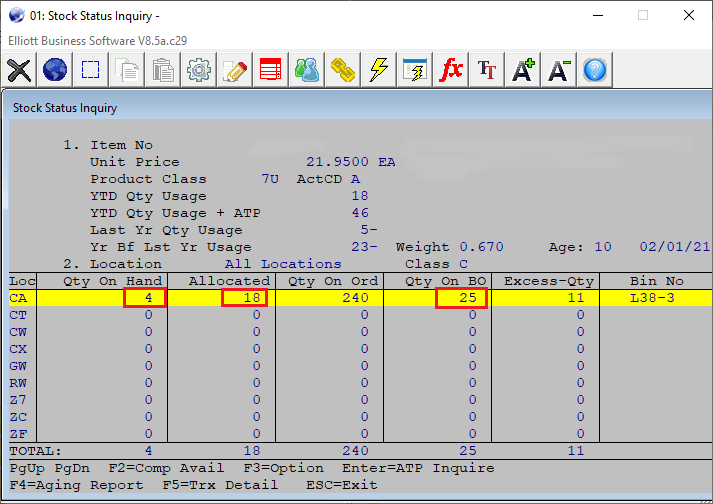Click the Age value 10
713x504 pixels.
pos(603,247)
